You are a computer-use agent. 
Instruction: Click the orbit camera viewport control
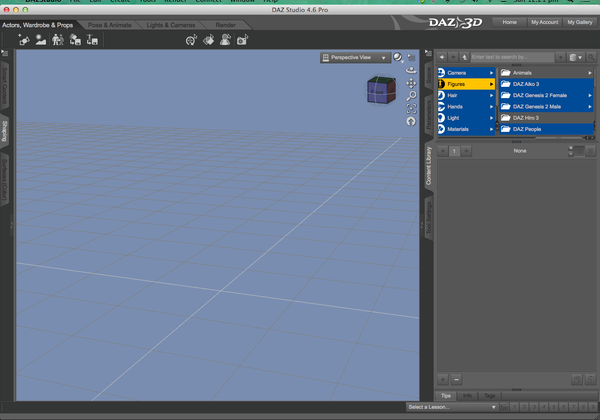click(x=411, y=70)
